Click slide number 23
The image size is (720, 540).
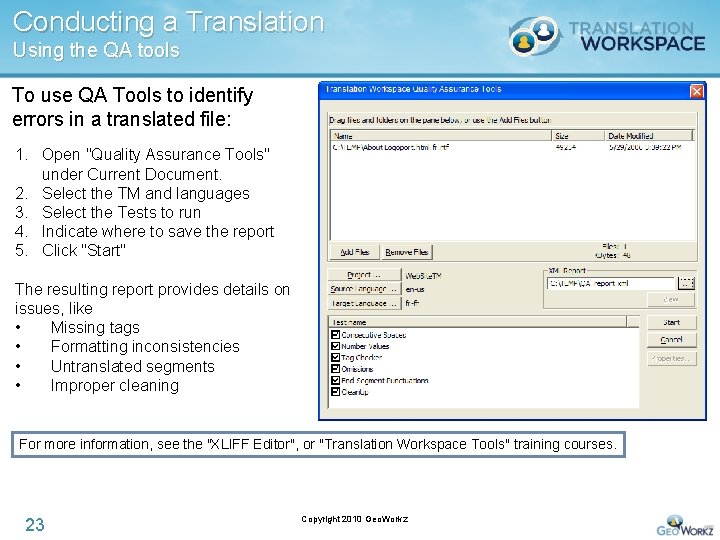pyautogui.click(x=35, y=524)
